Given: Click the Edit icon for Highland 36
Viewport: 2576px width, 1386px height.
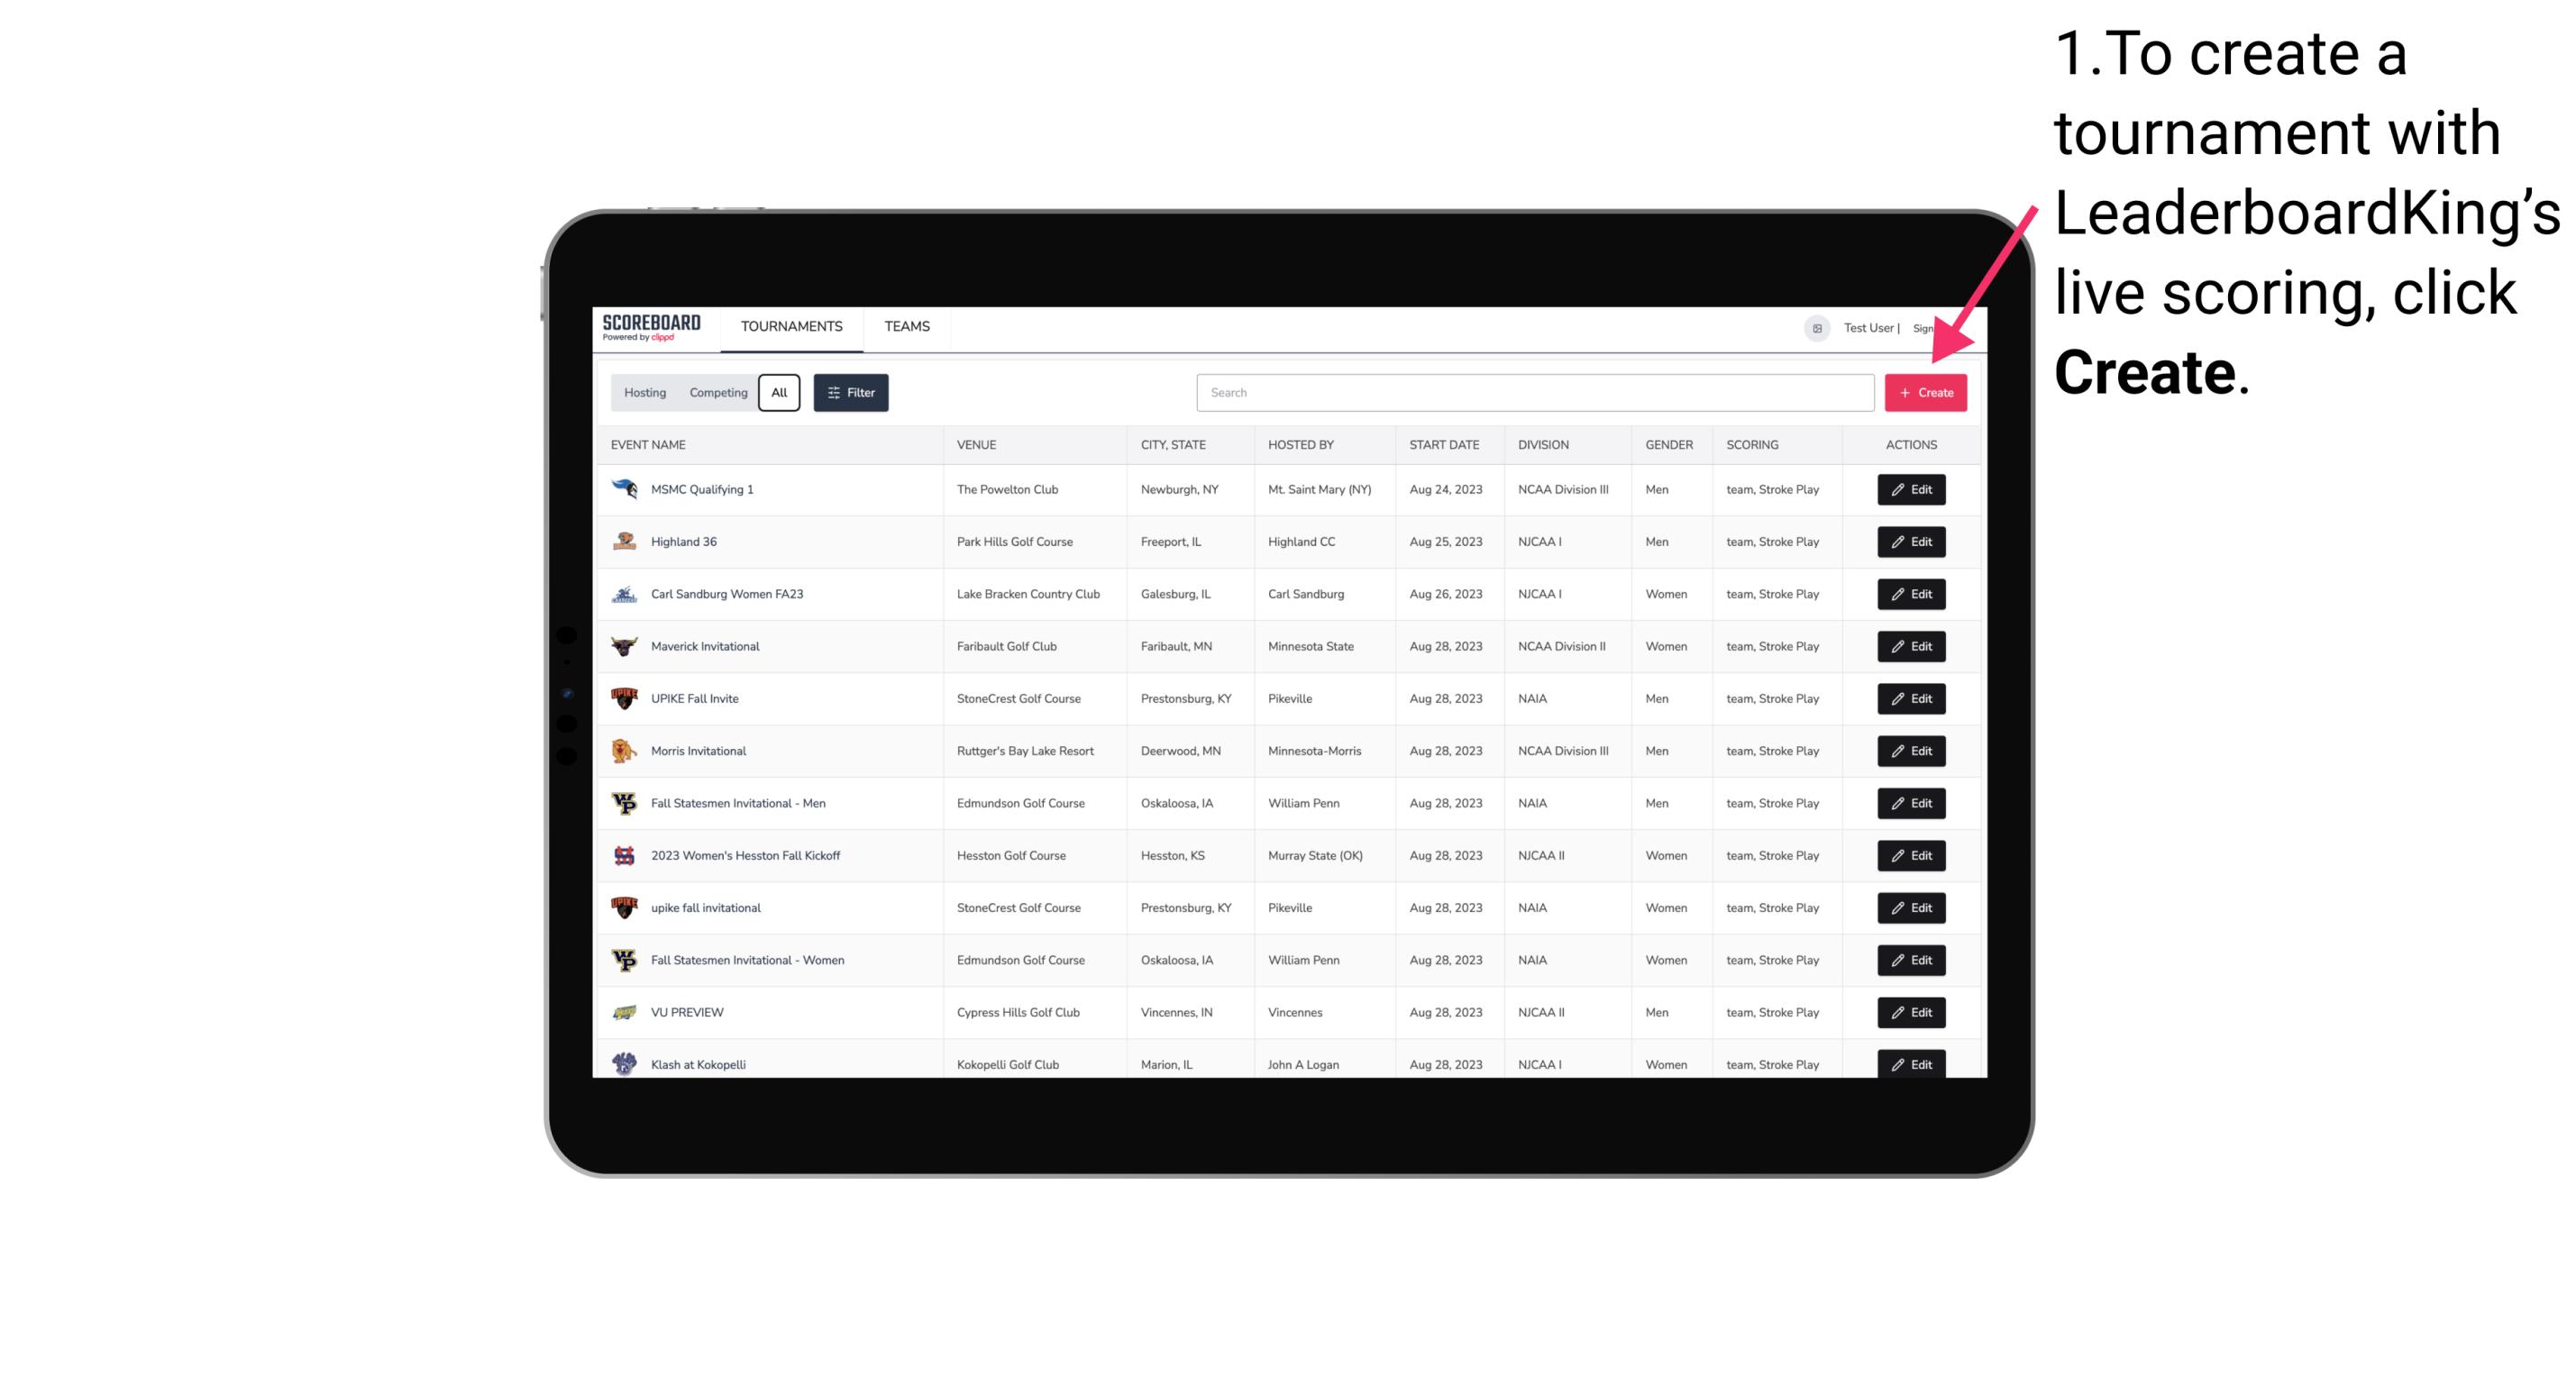Looking at the screenshot, I should click(x=1912, y=541).
